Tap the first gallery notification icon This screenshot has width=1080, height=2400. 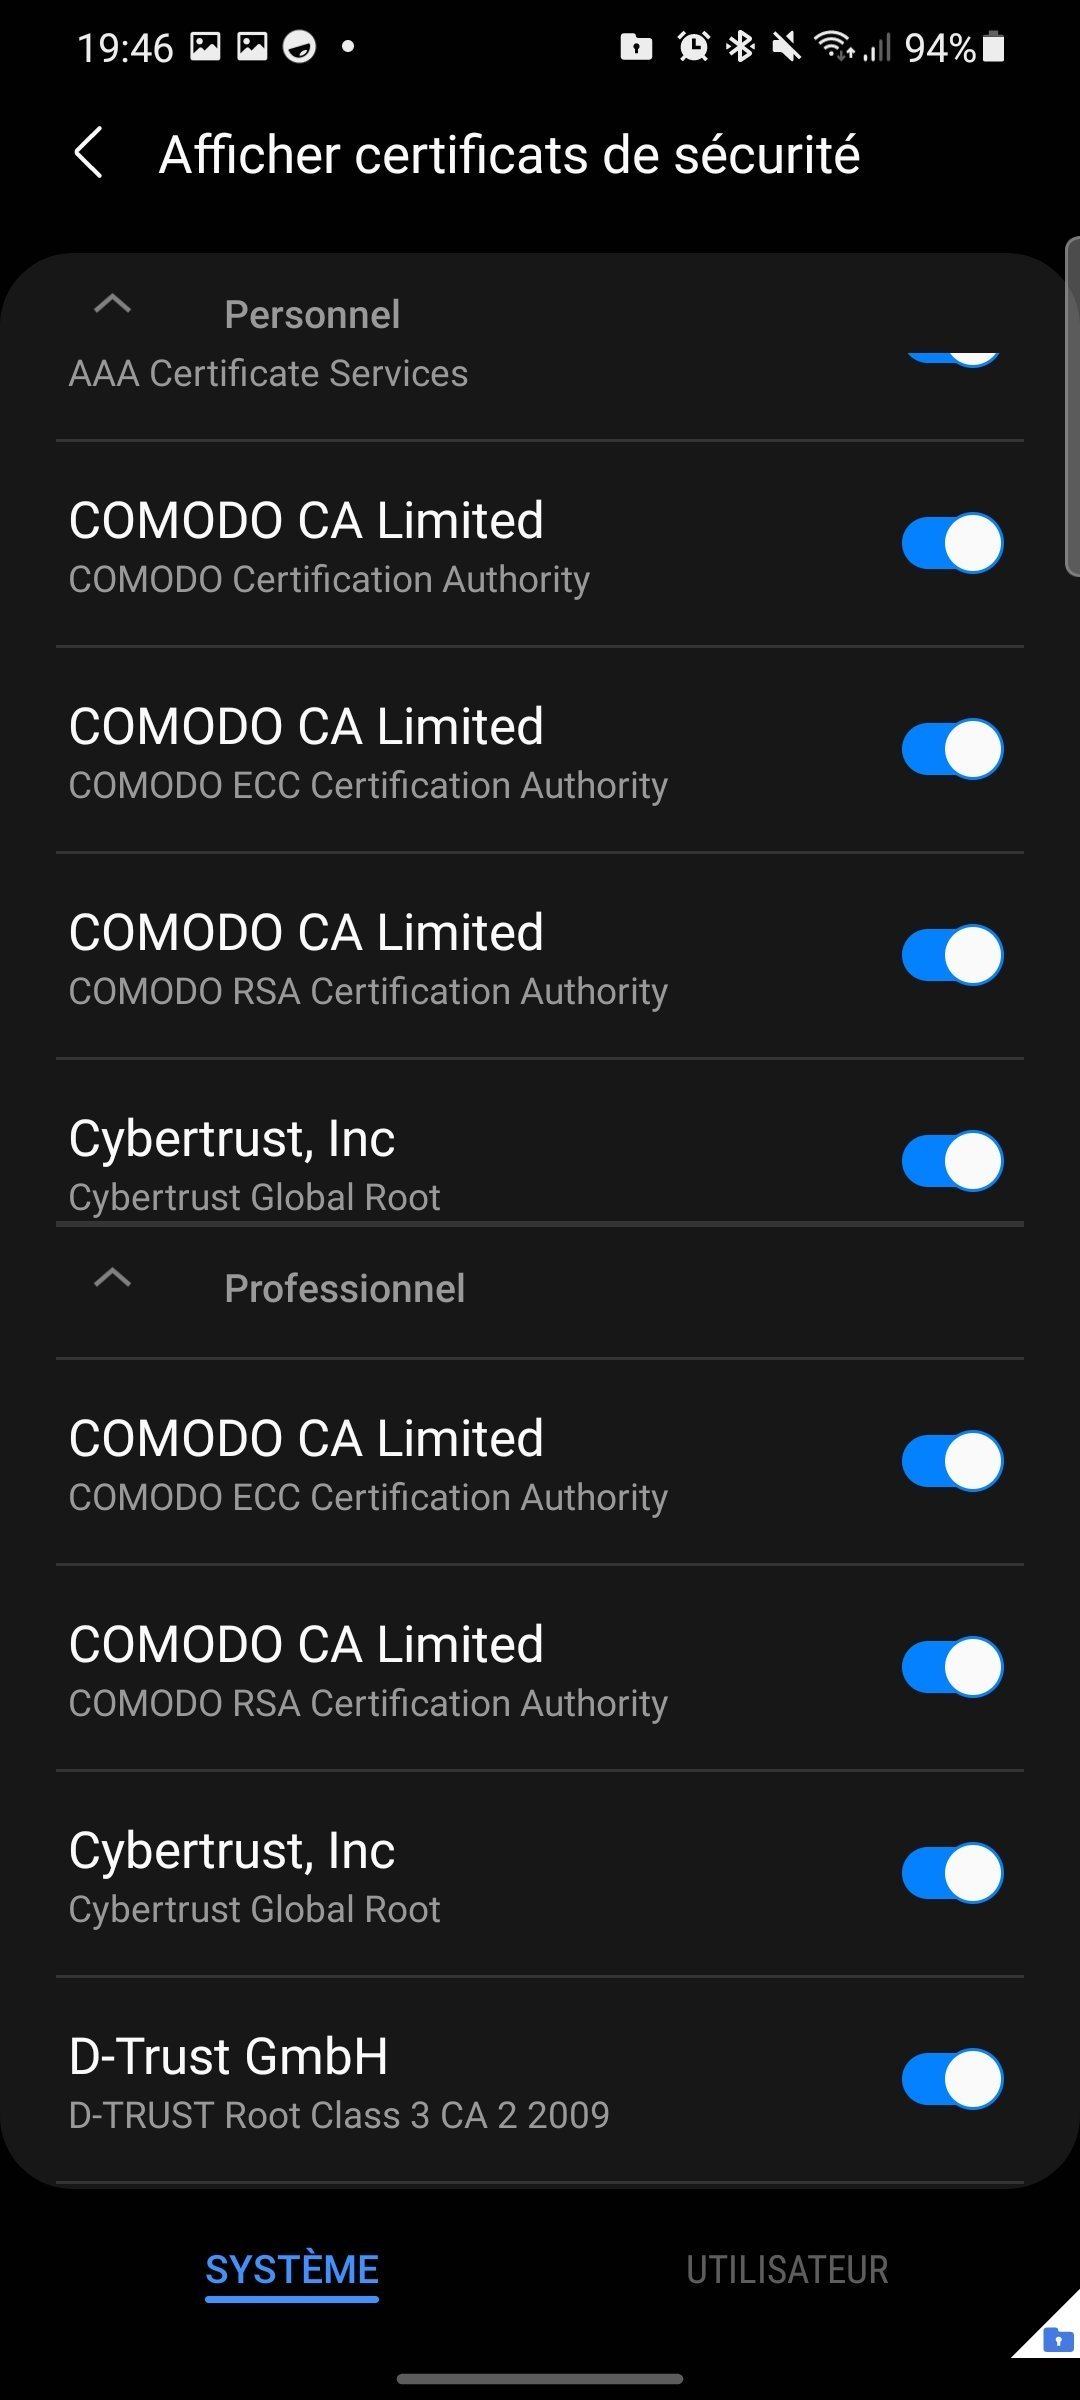coord(205,46)
